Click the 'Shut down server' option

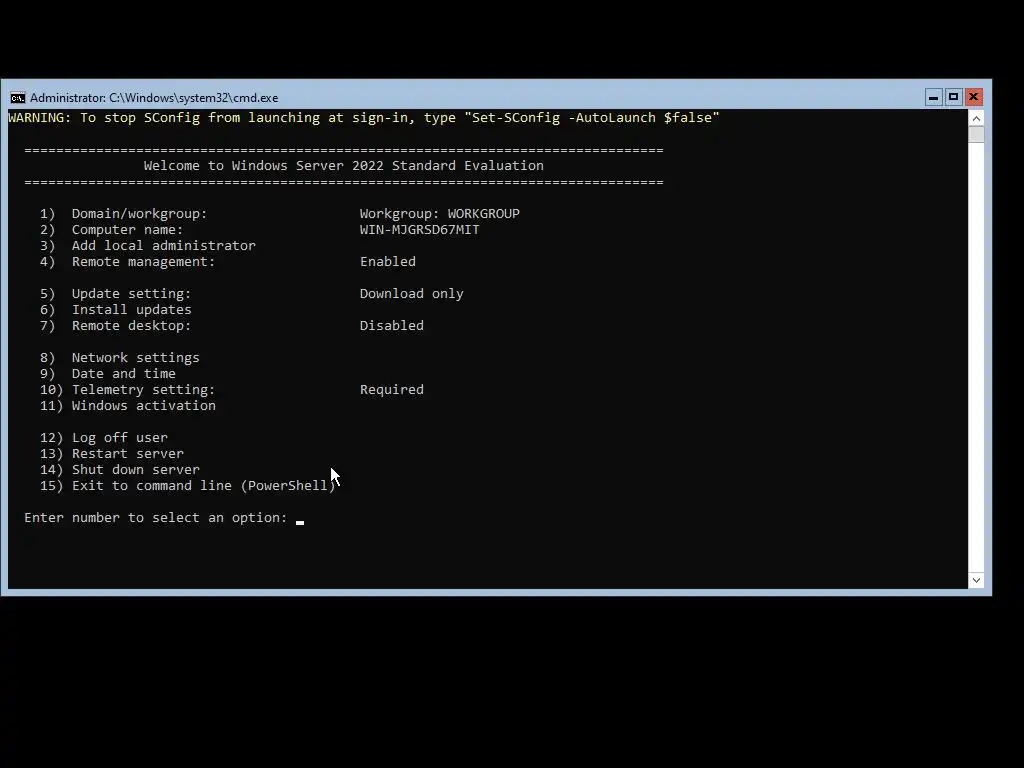tap(120, 470)
